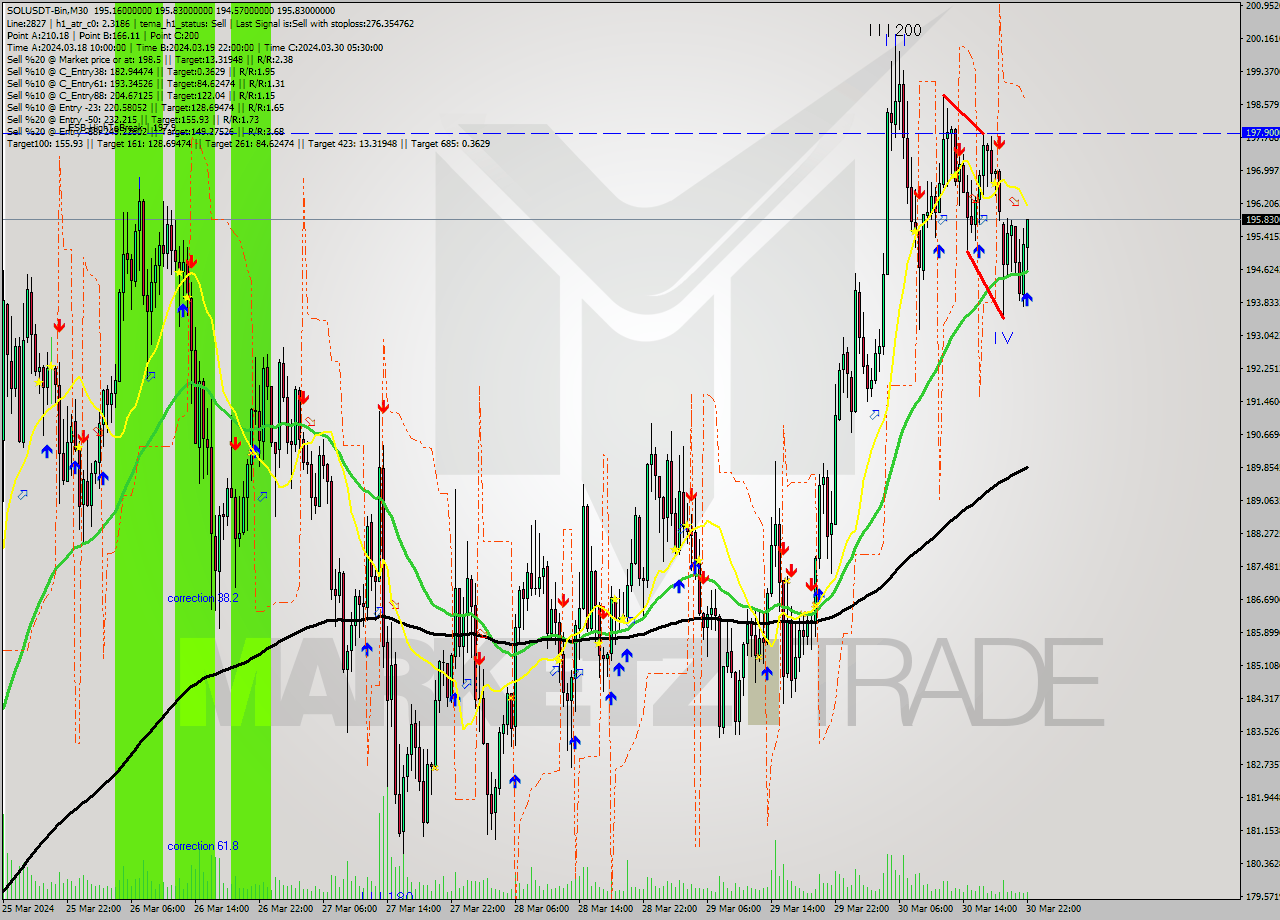This screenshot has height=920, width=1280.
Task: Click the '28 Mar 06:00' time label
Action: click(x=542, y=909)
